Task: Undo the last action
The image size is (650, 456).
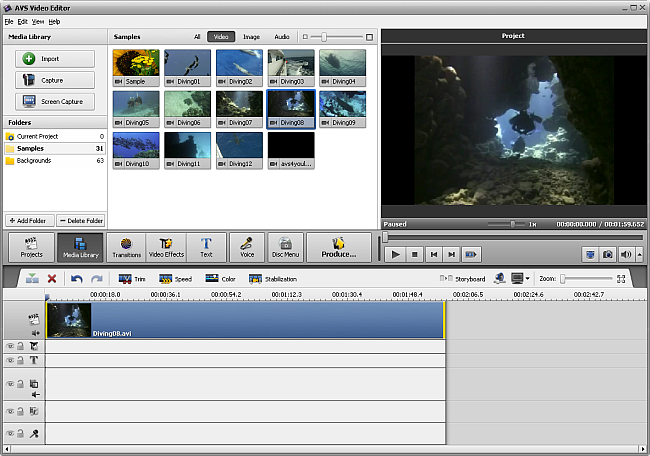Action: click(x=76, y=279)
